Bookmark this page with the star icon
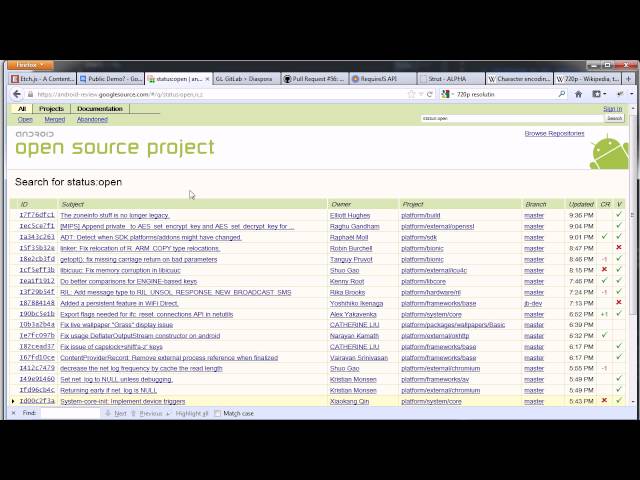Viewport: 640px width, 480px height. 411,94
